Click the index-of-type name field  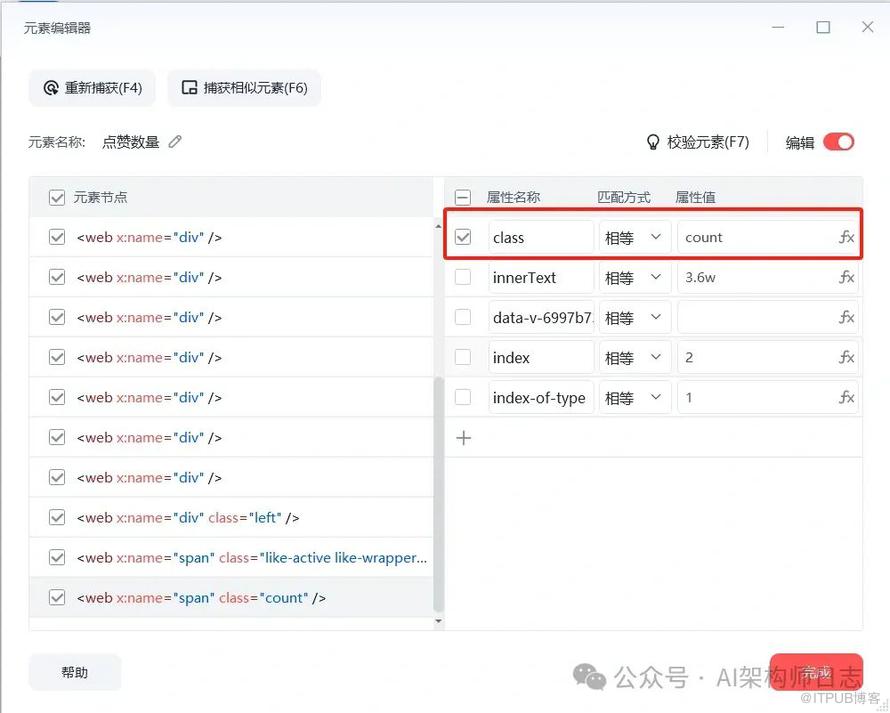point(541,397)
